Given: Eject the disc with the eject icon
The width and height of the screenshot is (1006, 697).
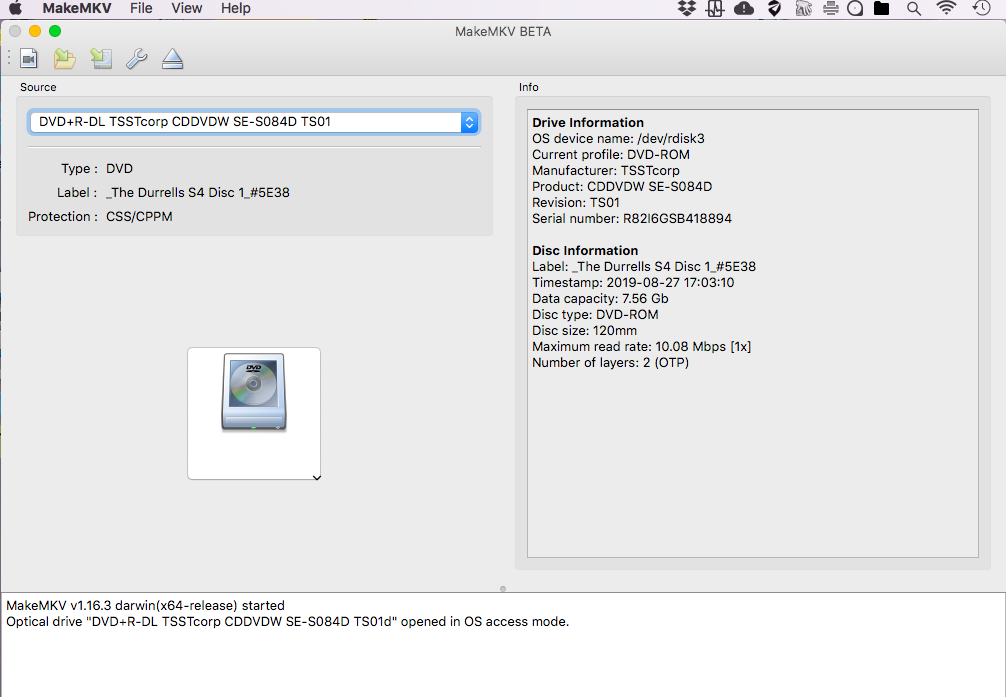Looking at the screenshot, I should (173, 59).
